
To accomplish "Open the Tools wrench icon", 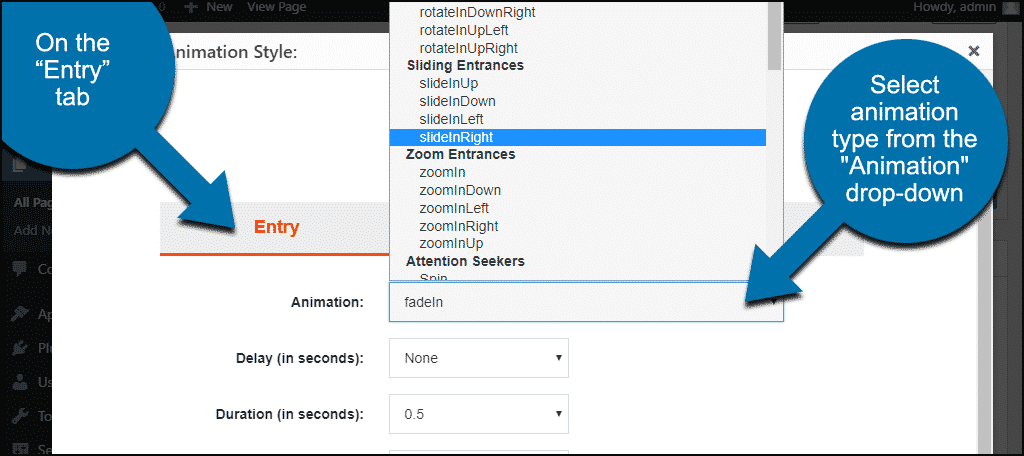I will tap(20, 415).
